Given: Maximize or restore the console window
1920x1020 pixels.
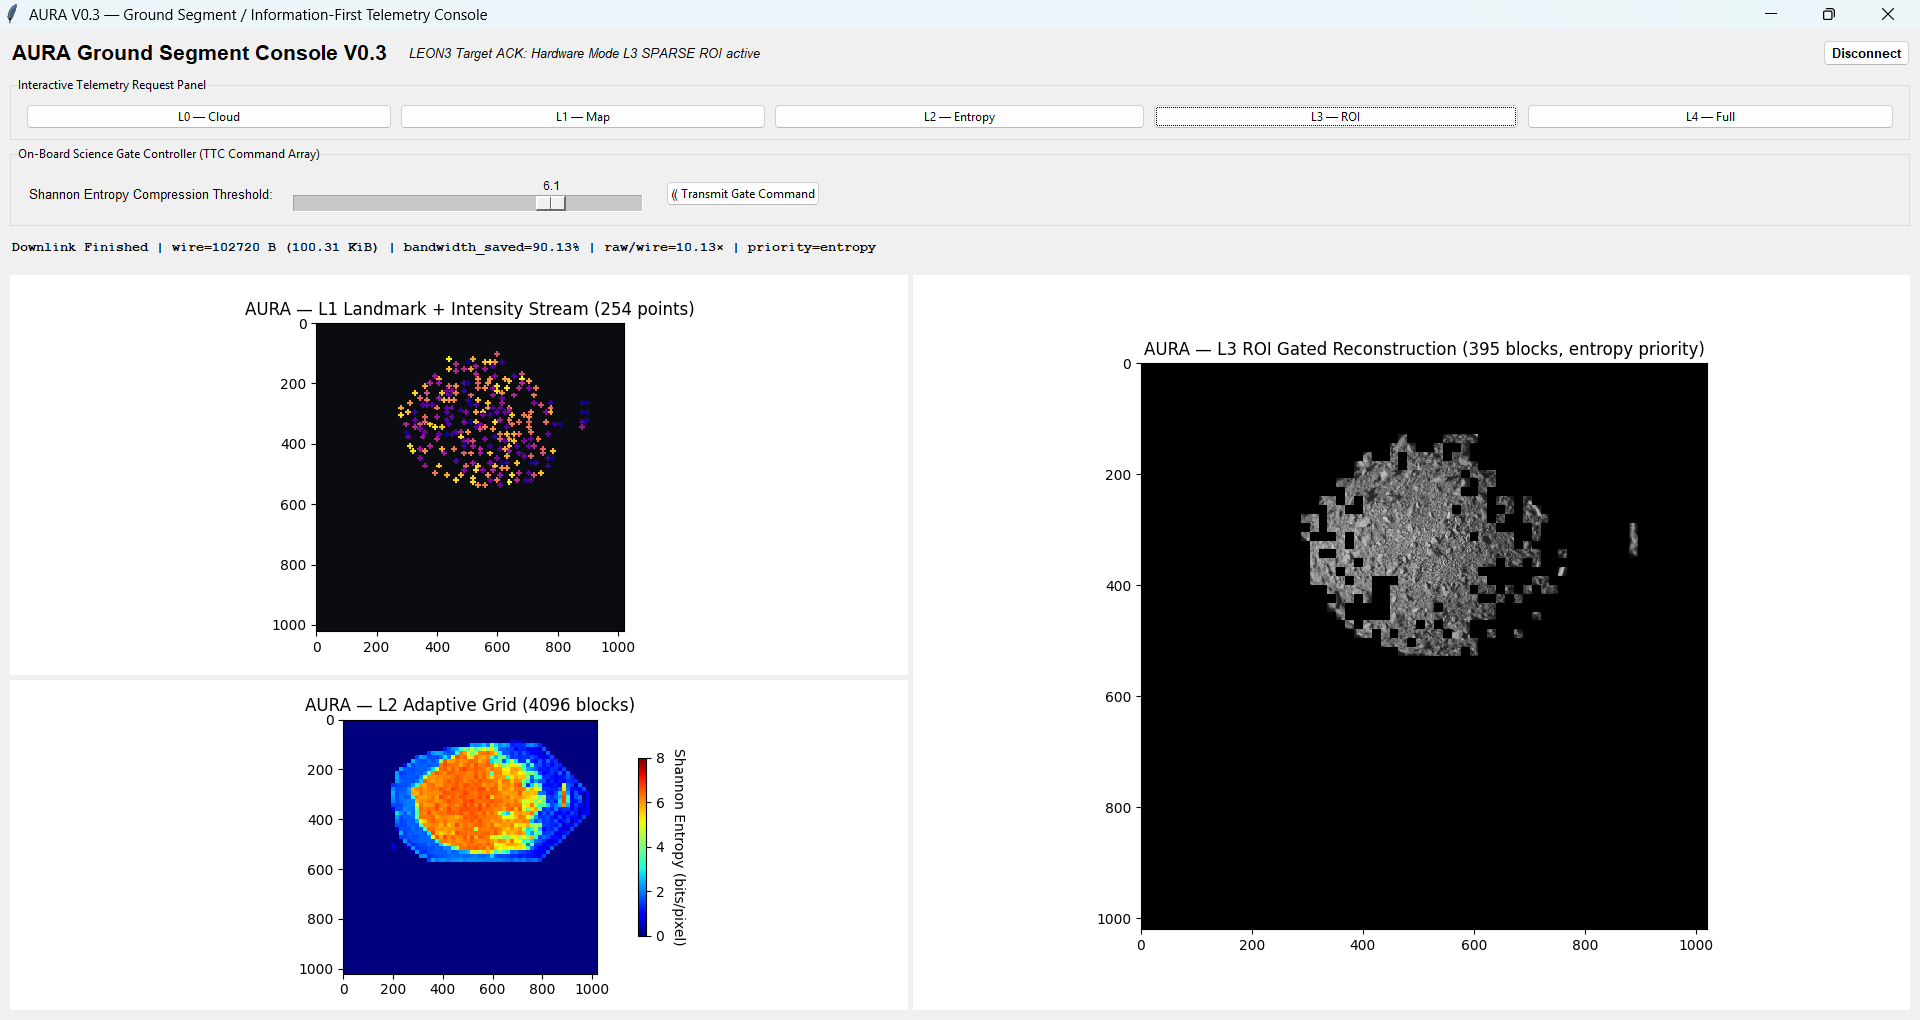Looking at the screenshot, I should 1829,14.
